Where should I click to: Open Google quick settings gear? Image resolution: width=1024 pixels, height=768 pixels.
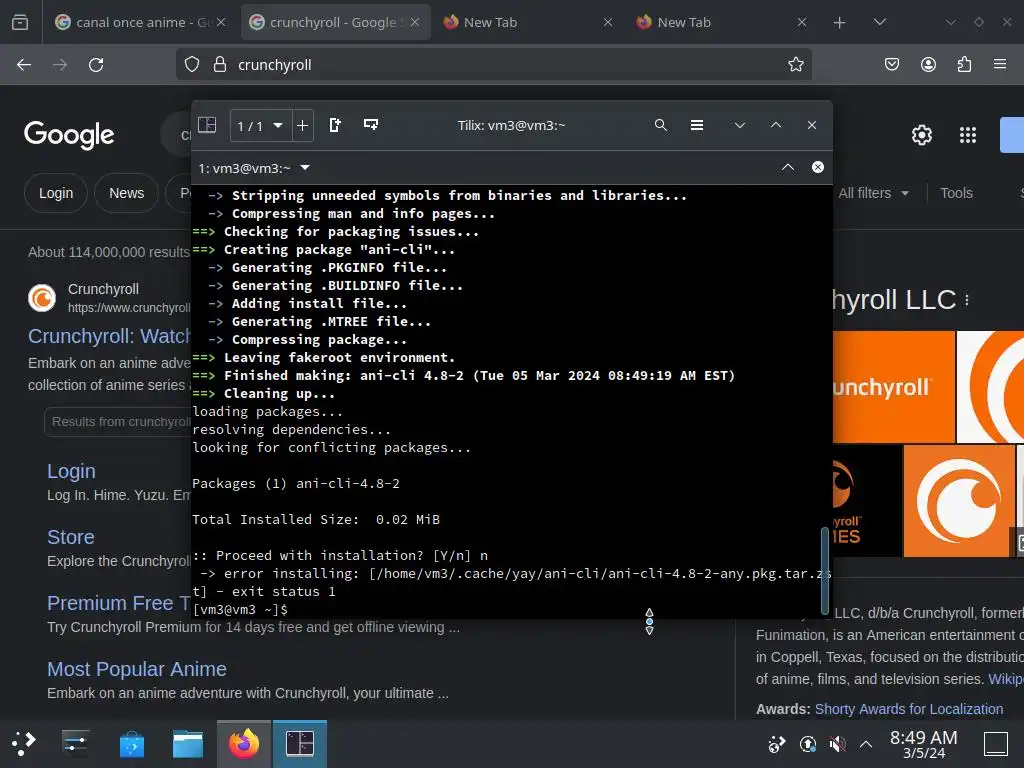[921, 135]
